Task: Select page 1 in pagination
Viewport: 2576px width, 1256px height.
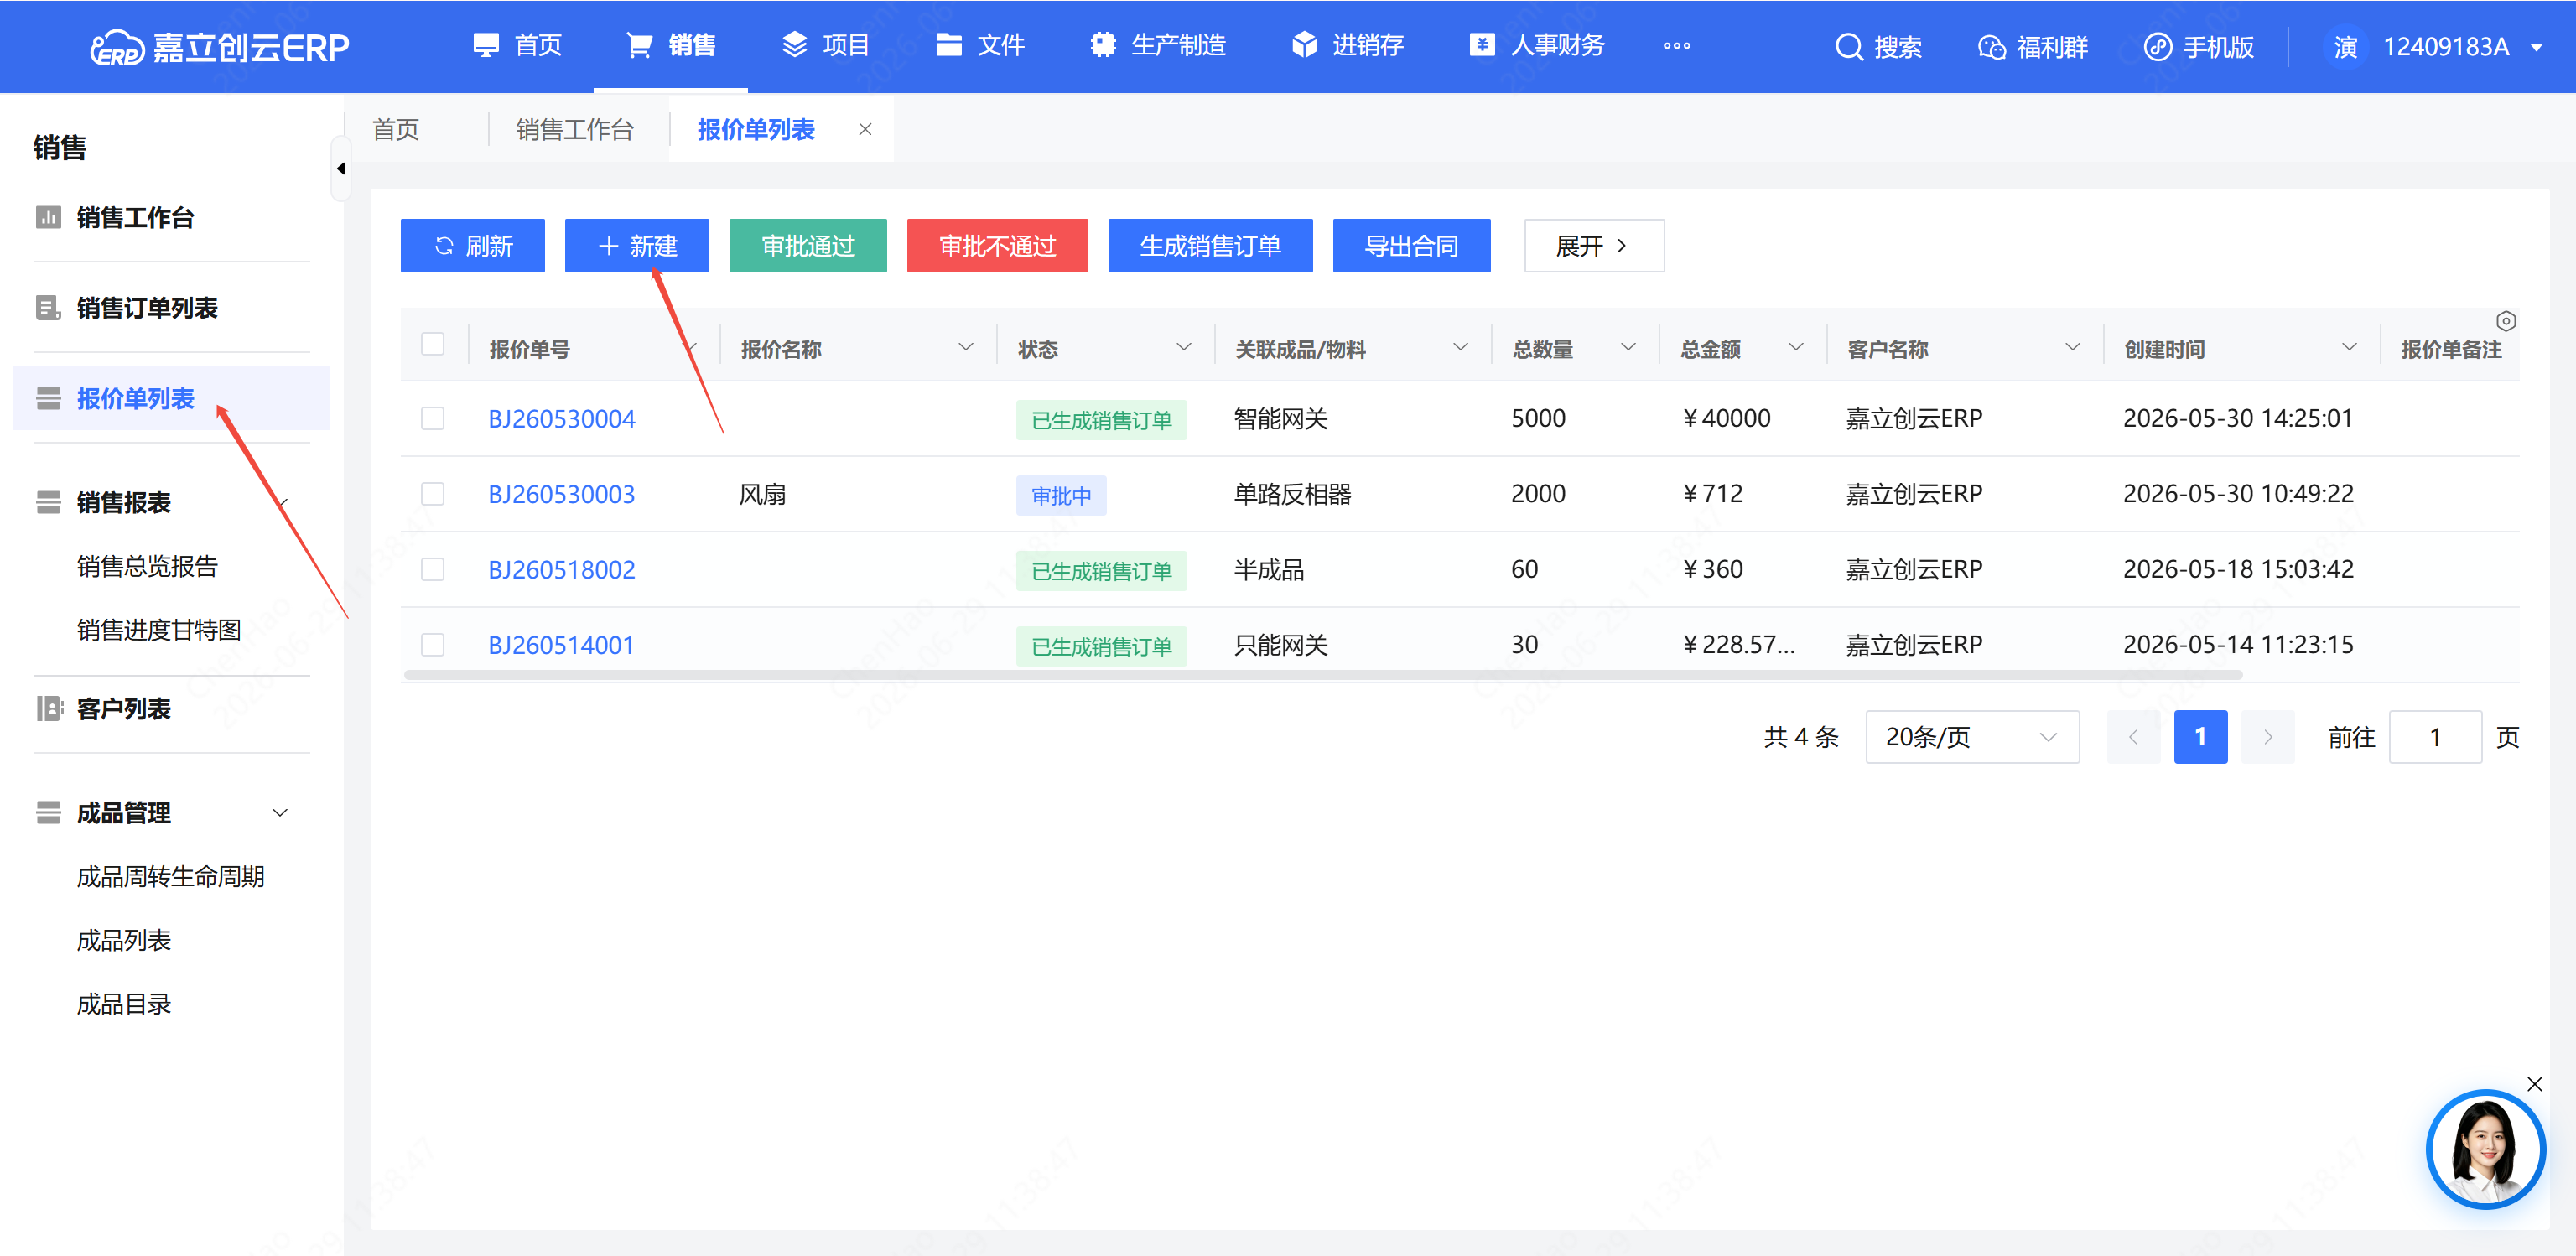Action: point(2200,737)
